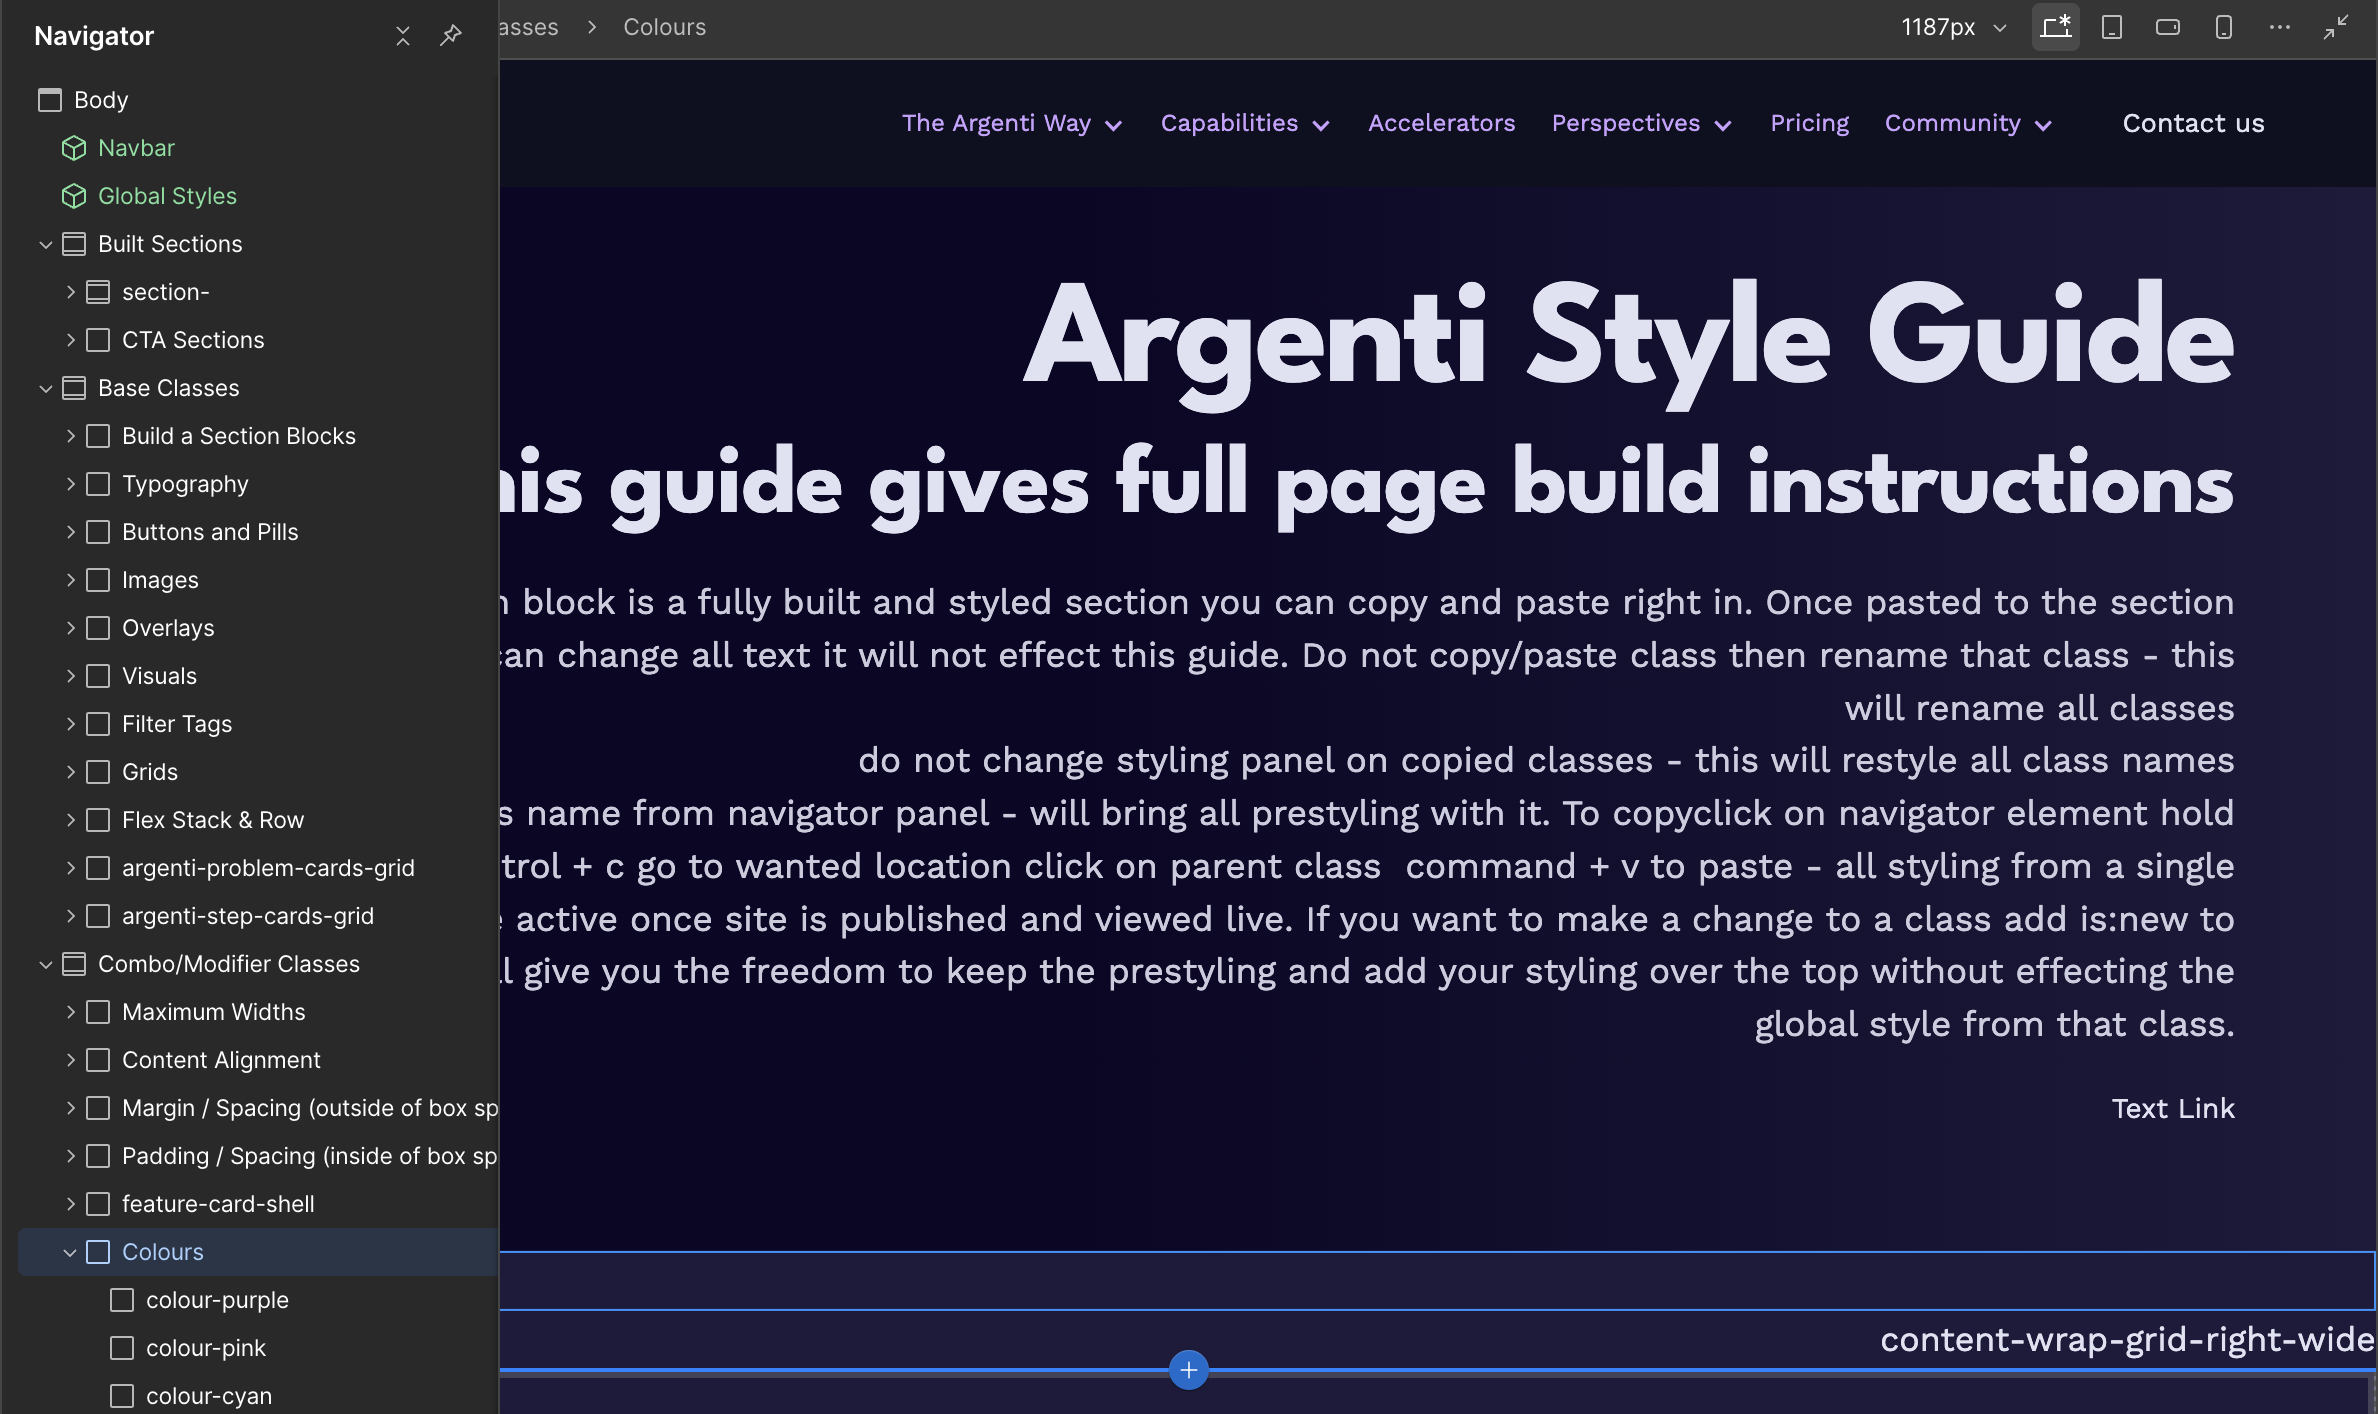Select Padding / Spacing tree row

pyautogui.click(x=258, y=1156)
